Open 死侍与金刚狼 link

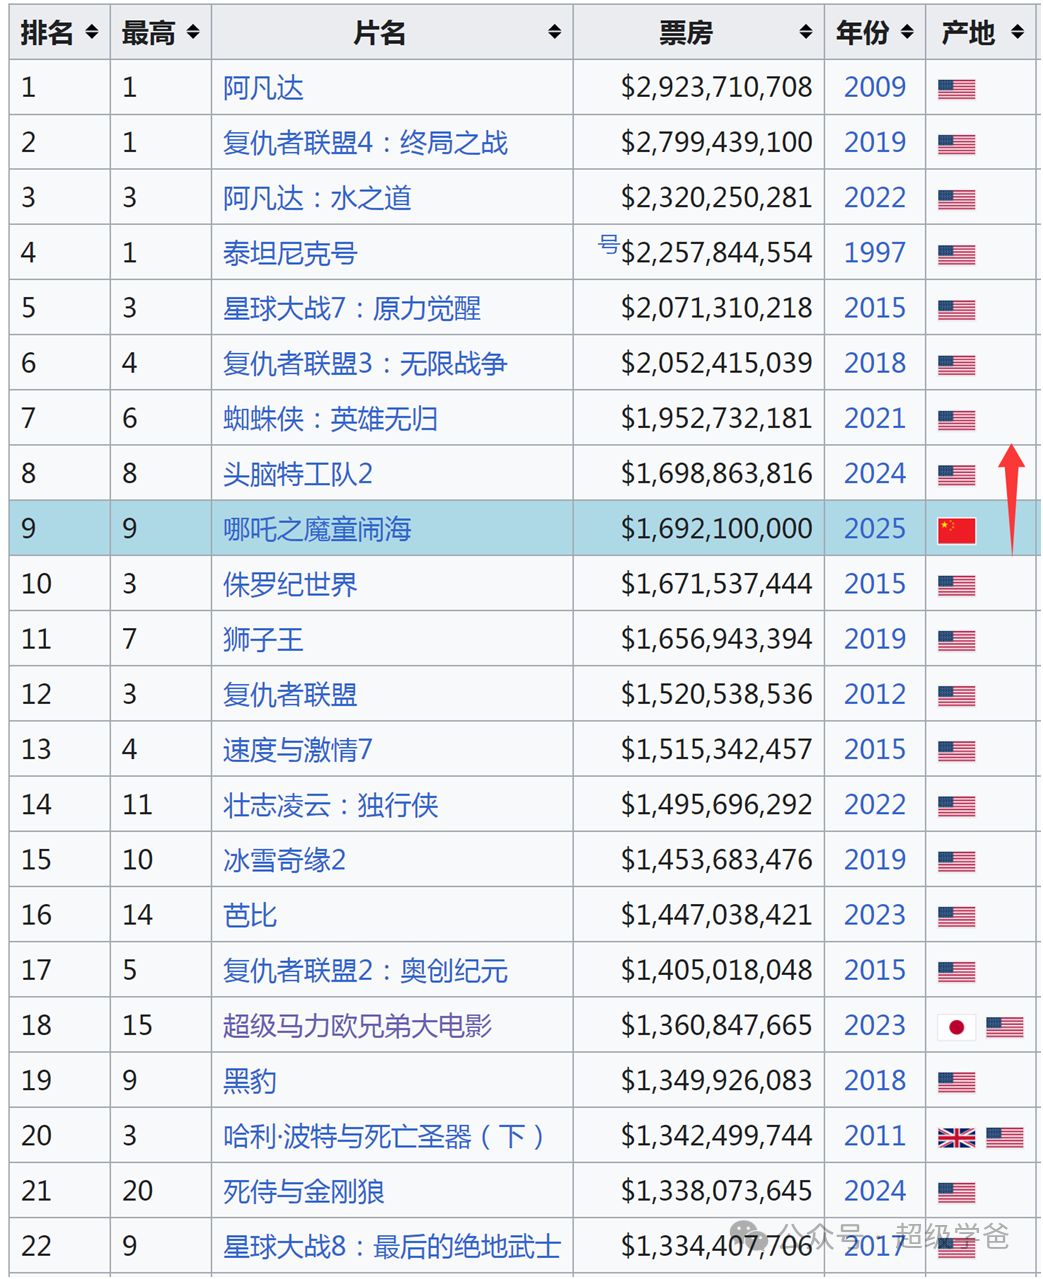click(x=304, y=1191)
